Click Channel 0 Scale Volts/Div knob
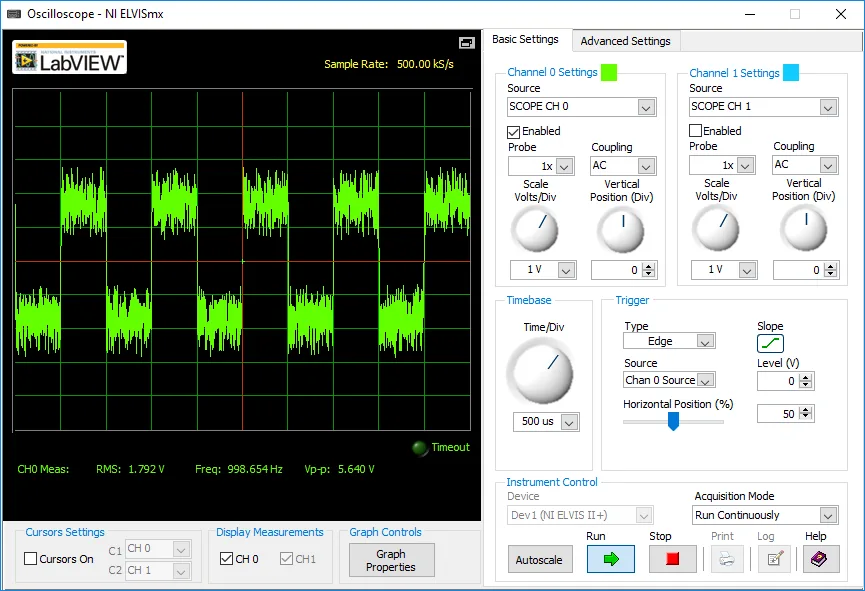 coord(535,230)
